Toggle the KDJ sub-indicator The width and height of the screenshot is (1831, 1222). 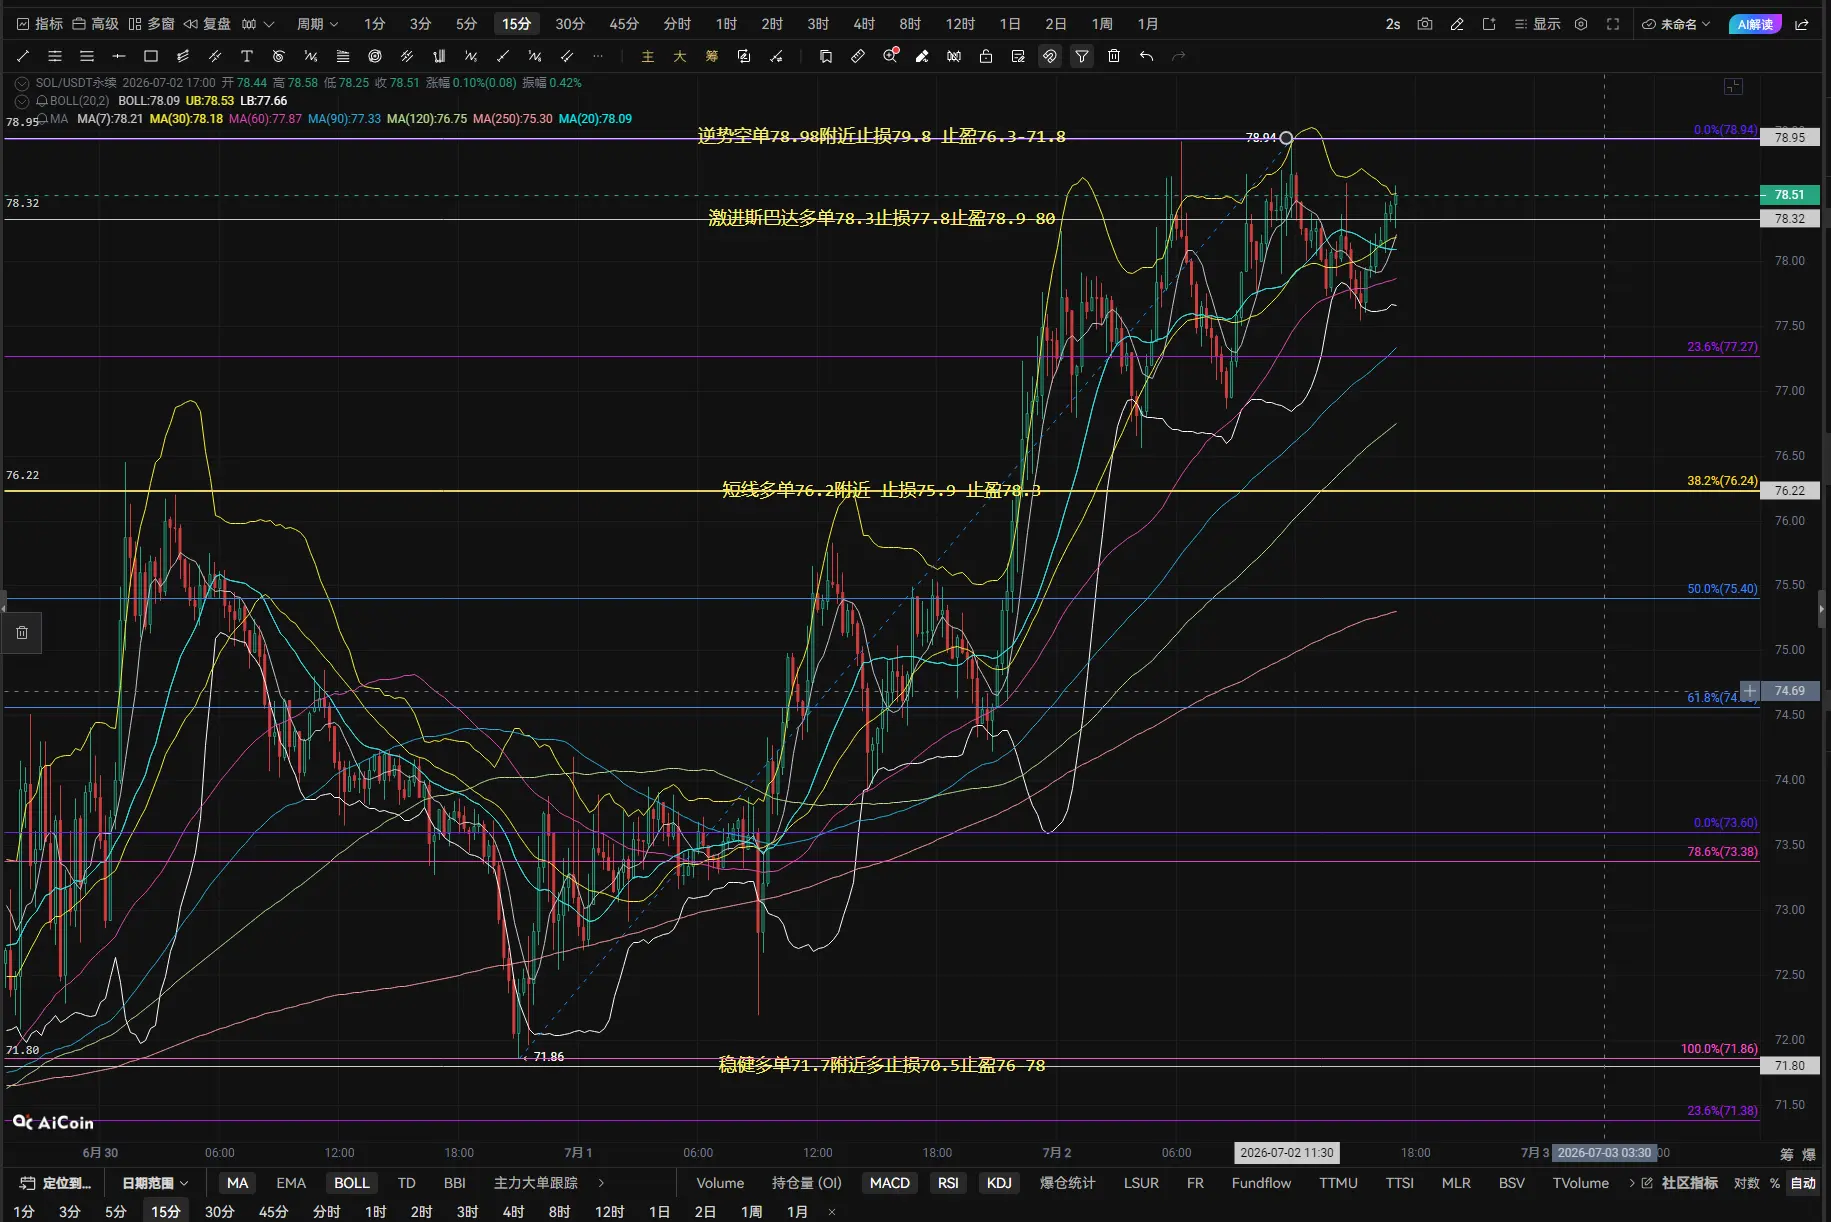[999, 1183]
